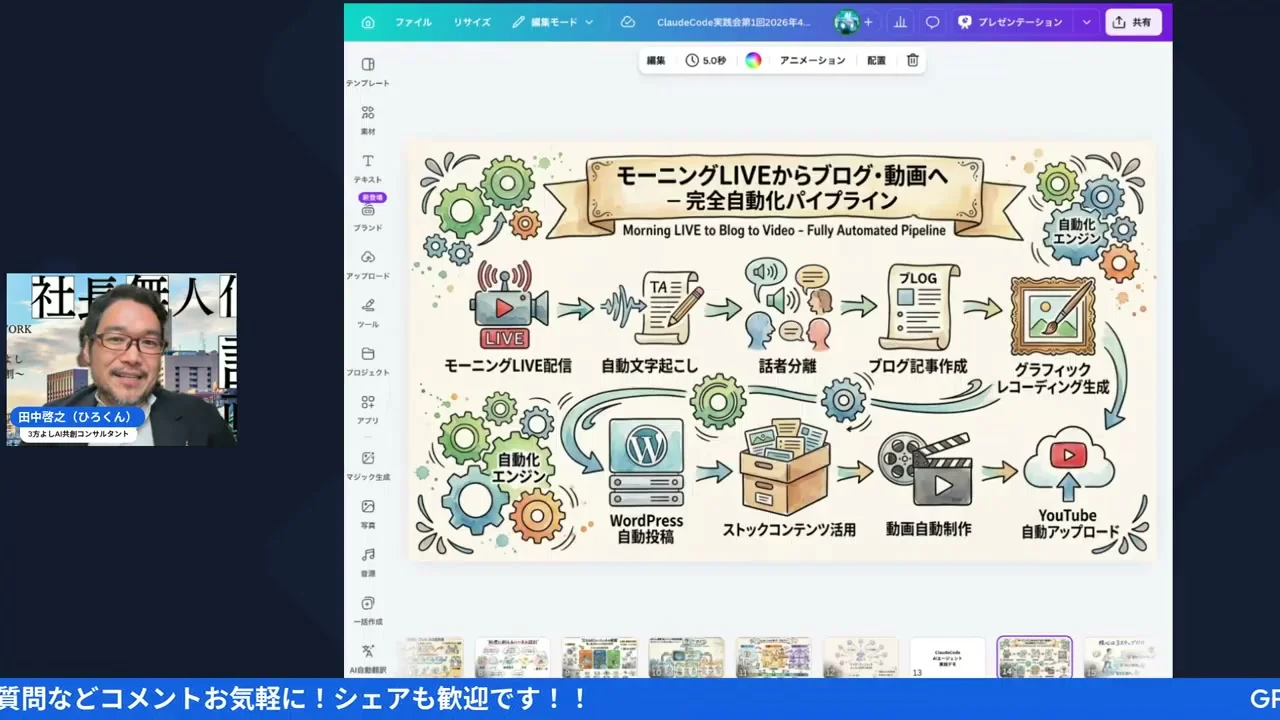Image resolution: width=1280 pixels, height=720 pixels.
Task: Open the リサイズ menu
Action: pyautogui.click(x=470, y=21)
